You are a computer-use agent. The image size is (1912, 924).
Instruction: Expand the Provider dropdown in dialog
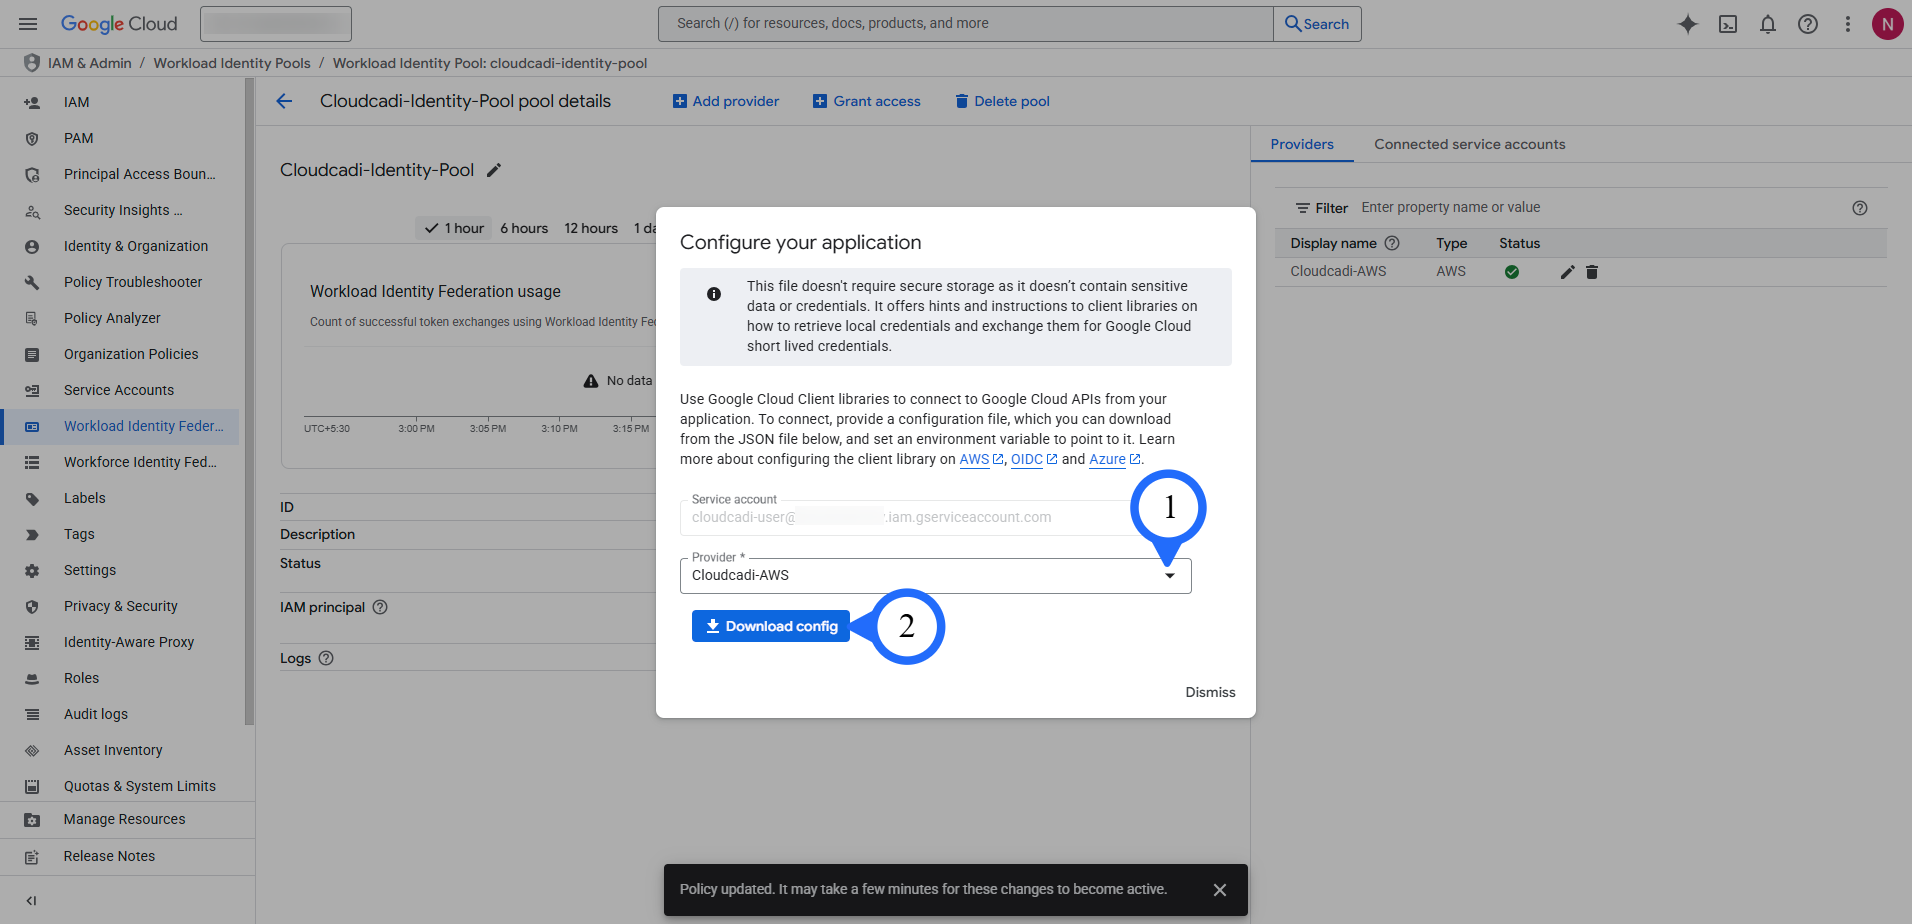pyautogui.click(x=1169, y=576)
